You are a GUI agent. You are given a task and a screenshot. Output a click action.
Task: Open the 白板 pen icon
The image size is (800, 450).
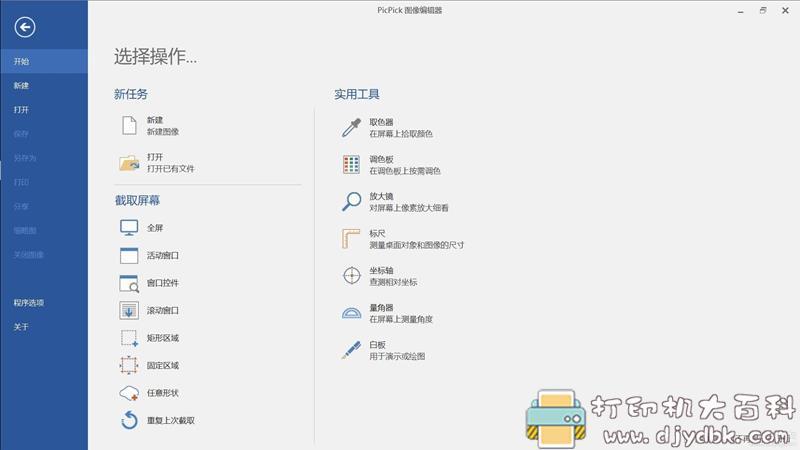click(x=351, y=350)
